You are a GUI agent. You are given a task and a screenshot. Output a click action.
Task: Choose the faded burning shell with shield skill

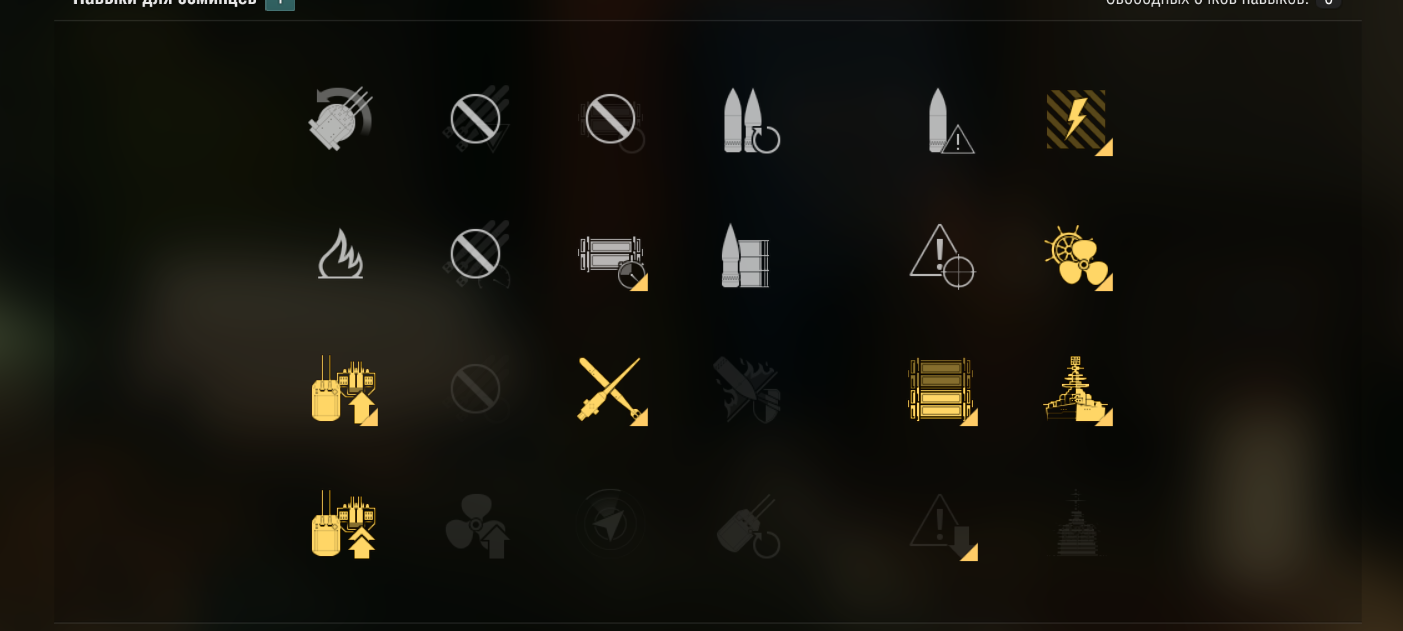(747, 390)
